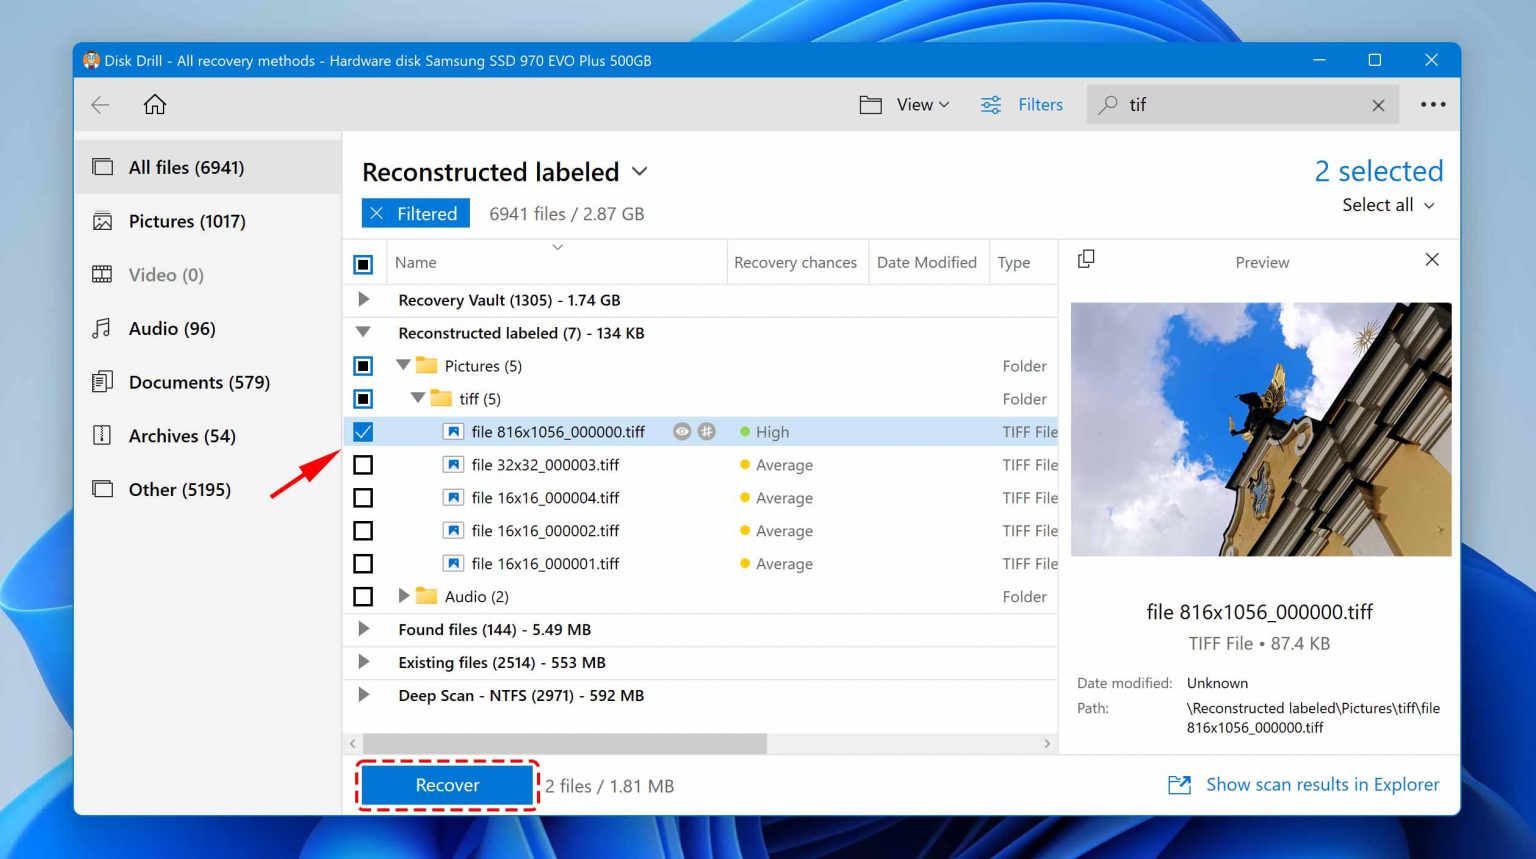Open the hex view icon for file 816x1056
The width and height of the screenshot is (1536, 859).
coord(707,431)
